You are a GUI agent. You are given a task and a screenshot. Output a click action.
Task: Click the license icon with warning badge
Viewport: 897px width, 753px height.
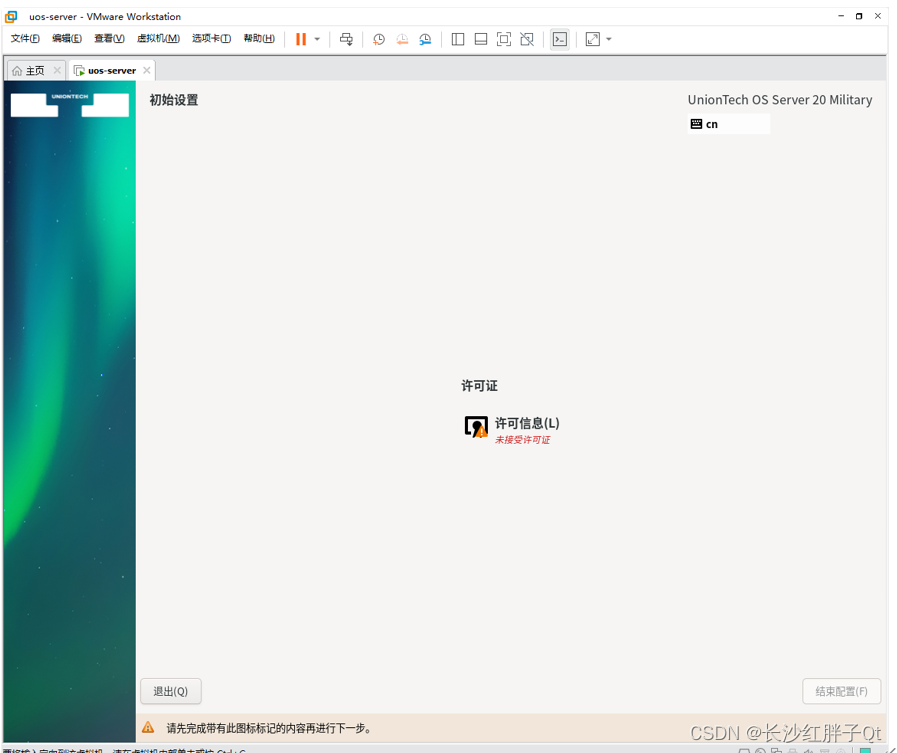[x=476, y=427]
